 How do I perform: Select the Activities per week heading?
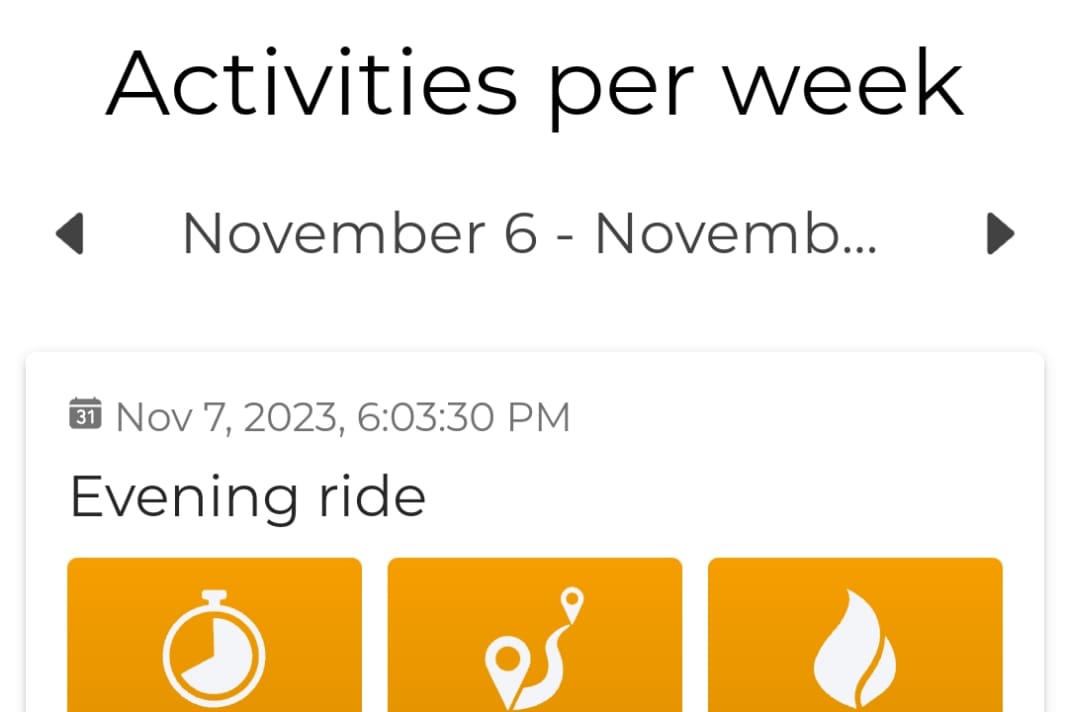point(534,85)
